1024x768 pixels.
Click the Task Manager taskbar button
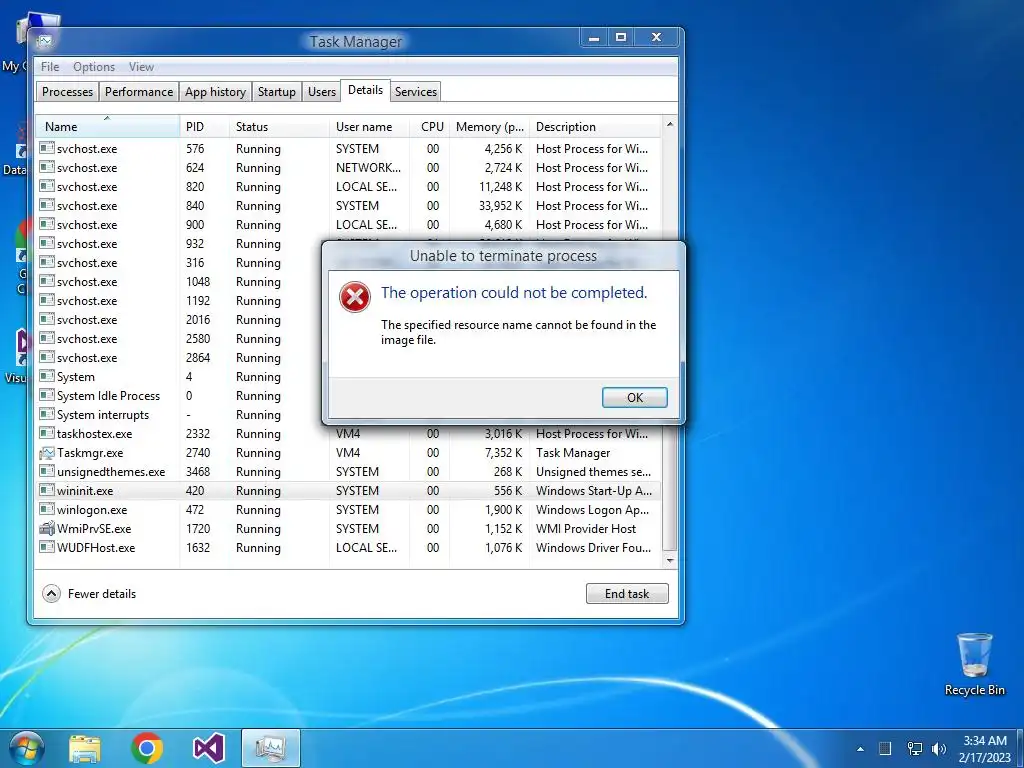[x=271, y=748]
